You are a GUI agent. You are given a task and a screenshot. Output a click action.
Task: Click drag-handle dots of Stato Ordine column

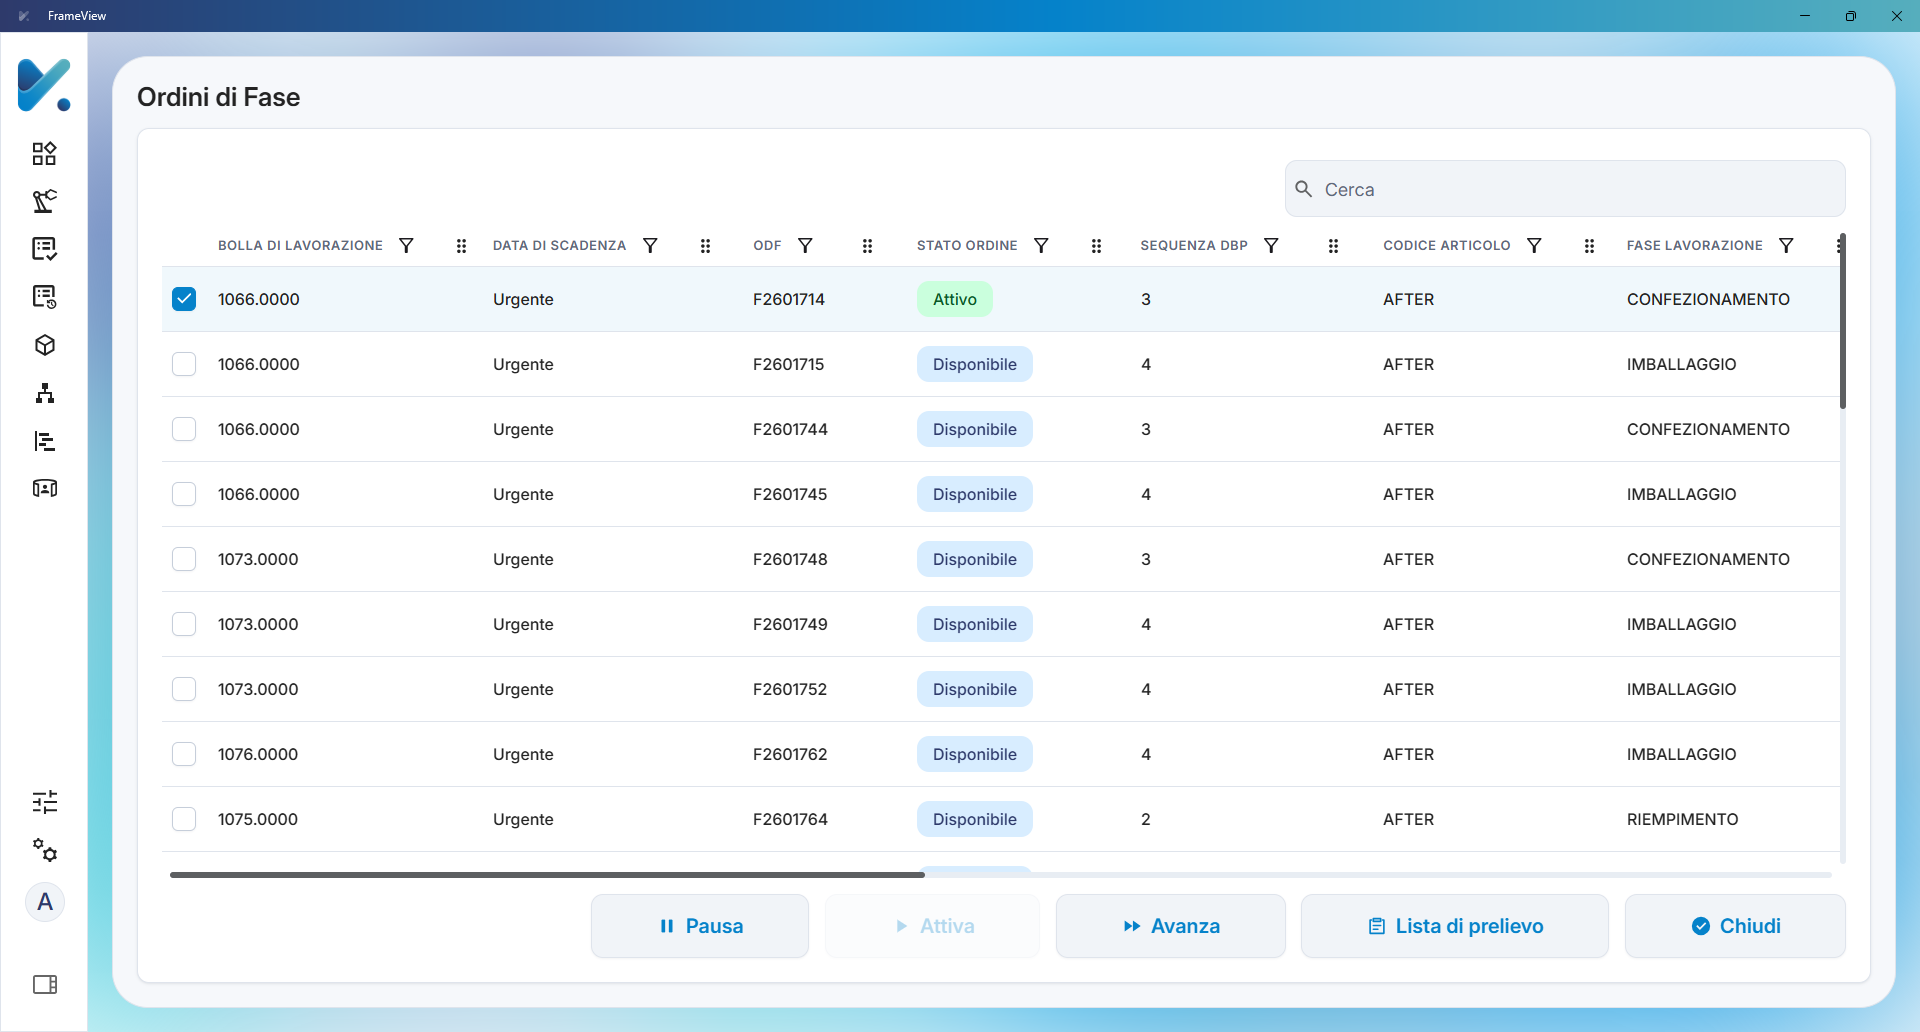[1096, 246]
